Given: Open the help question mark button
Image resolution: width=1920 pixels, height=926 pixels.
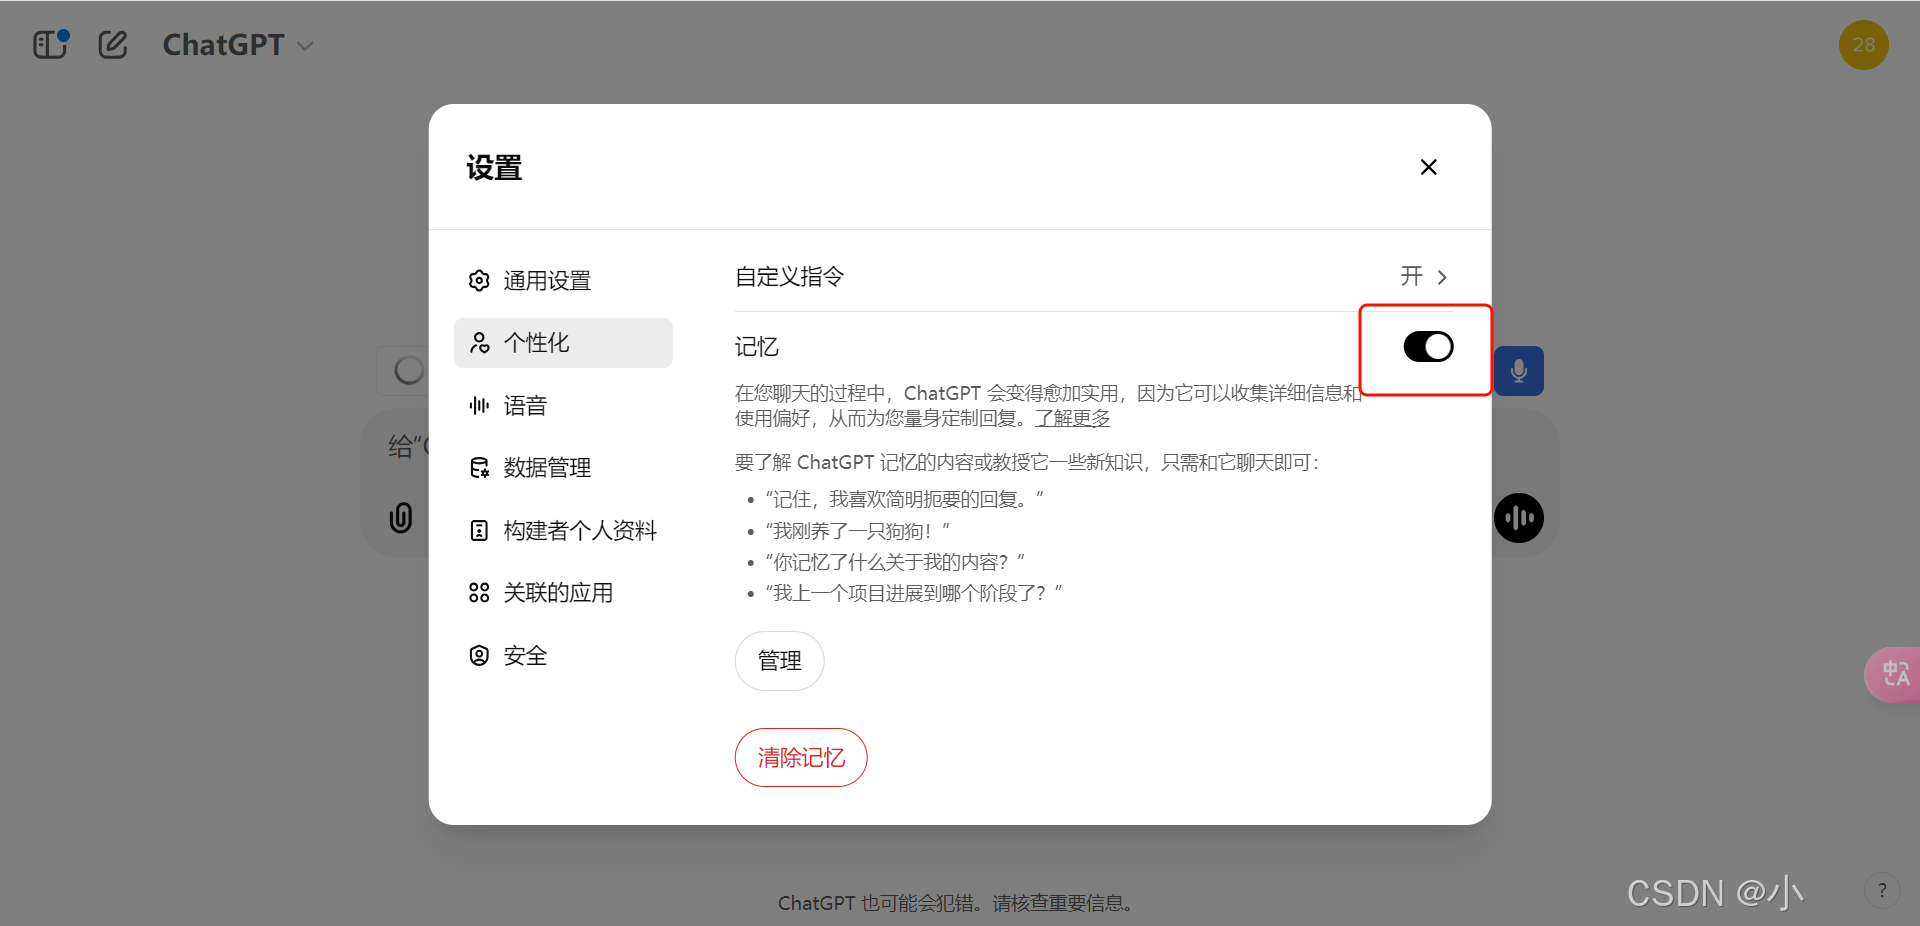Looking at the screenshot, I should pos(1882,890).
